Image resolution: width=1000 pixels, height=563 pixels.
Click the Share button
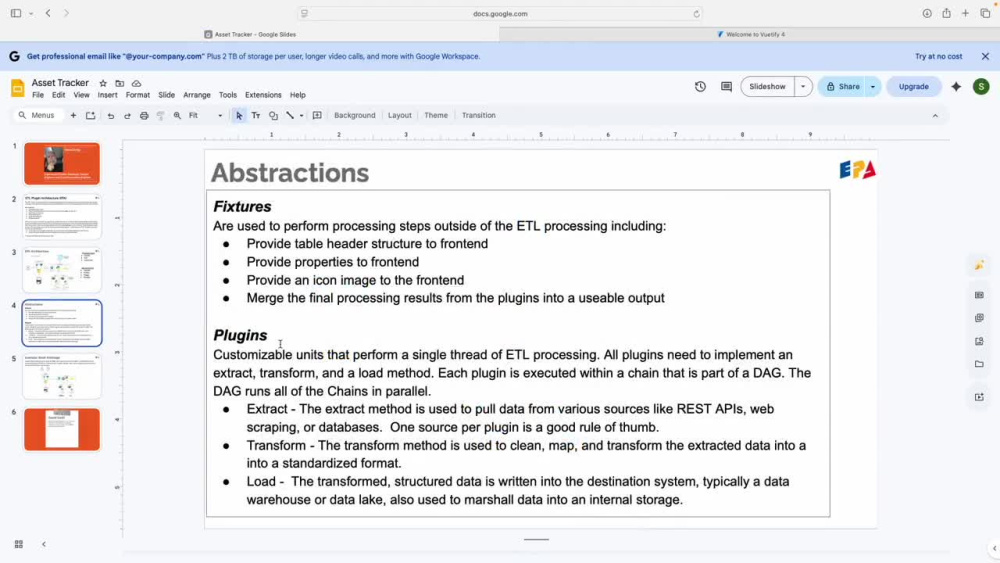(842, 87)
